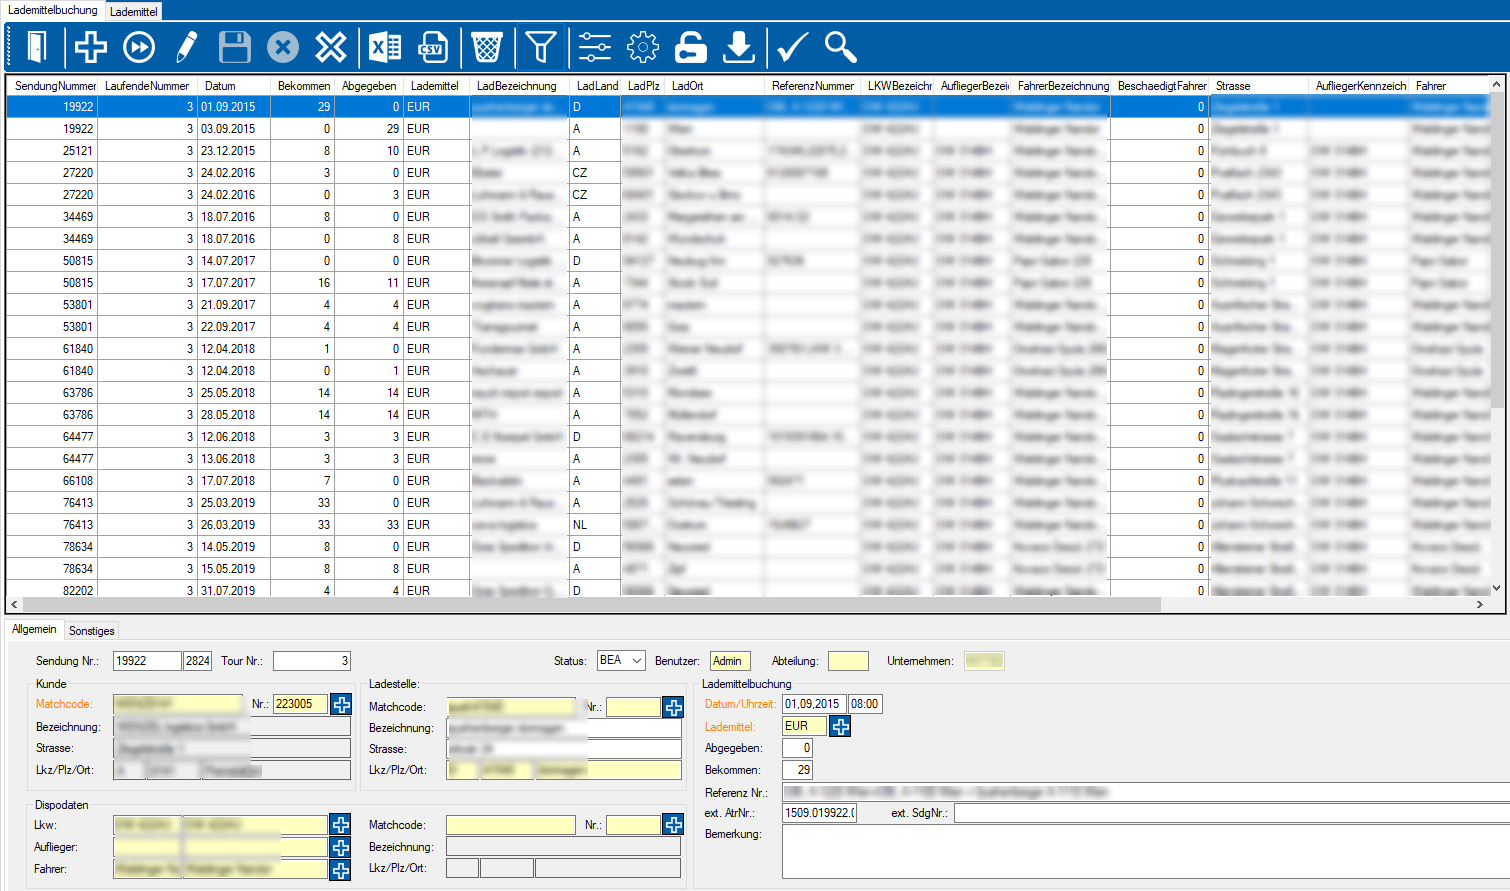The image size is (1510, 891).
Task: Click the Sendung Nr. field 19922
Action: coord(147,661)
